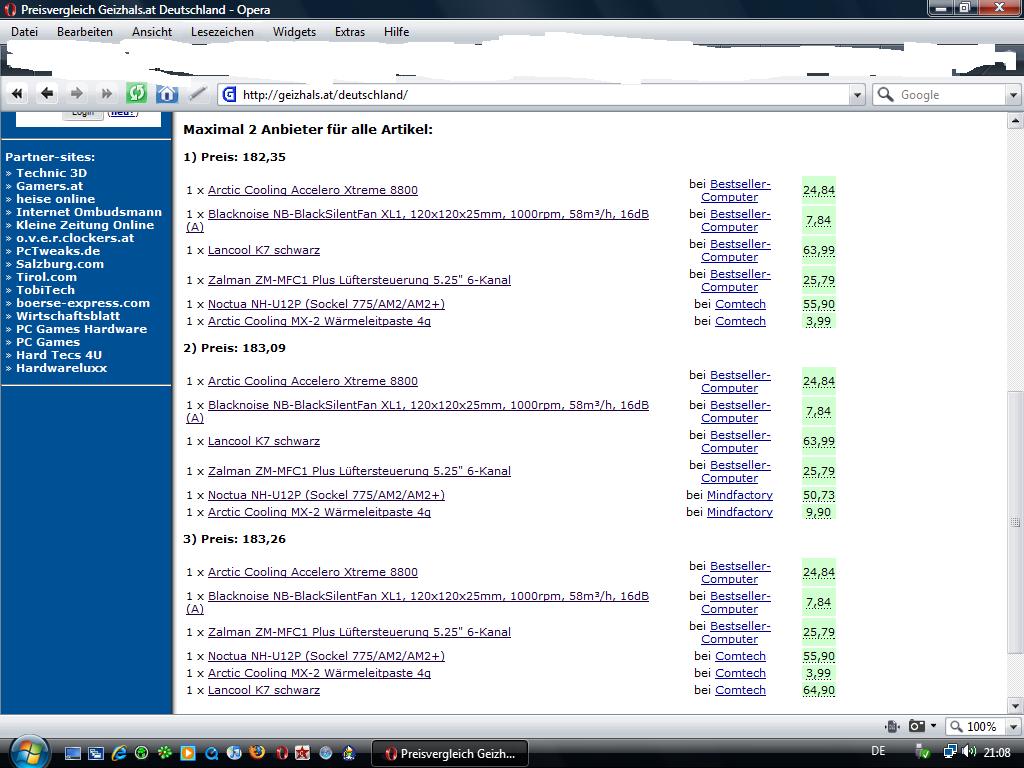Image resolution: width=1024 pixels, height=768 pixels.
Task: Click the Switch between windows quick launch icon
Action: (96, 753)
